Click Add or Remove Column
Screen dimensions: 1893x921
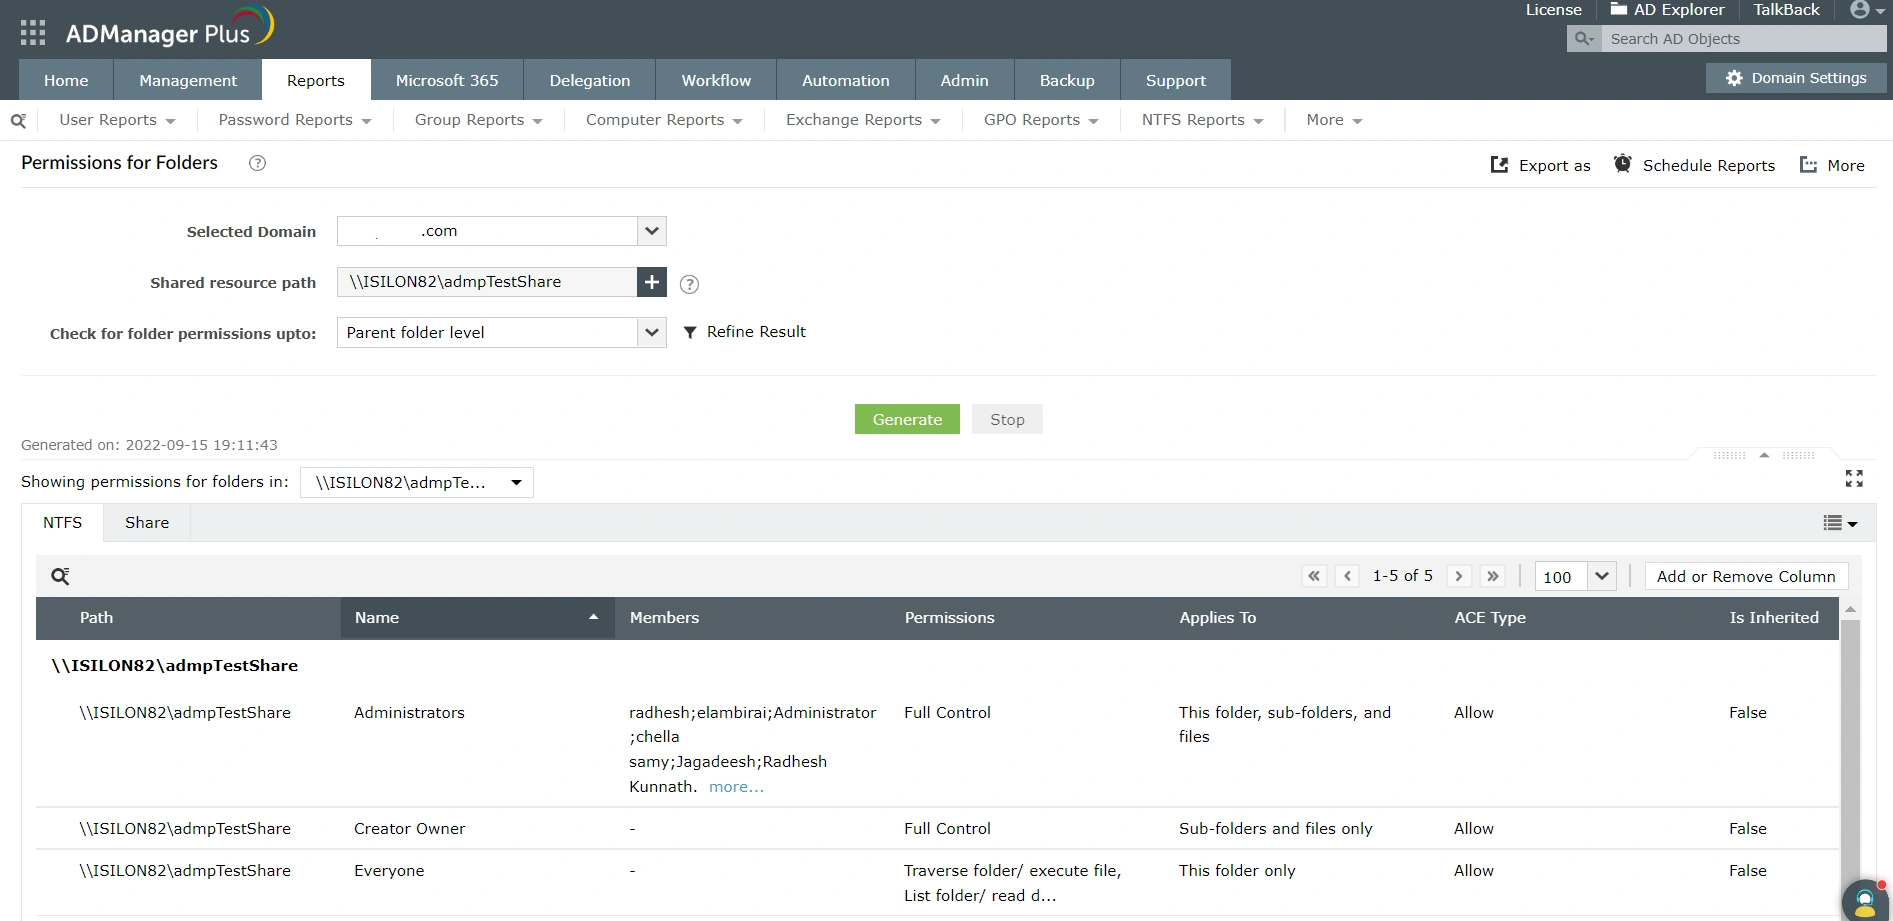click(x=1745, y=576)
